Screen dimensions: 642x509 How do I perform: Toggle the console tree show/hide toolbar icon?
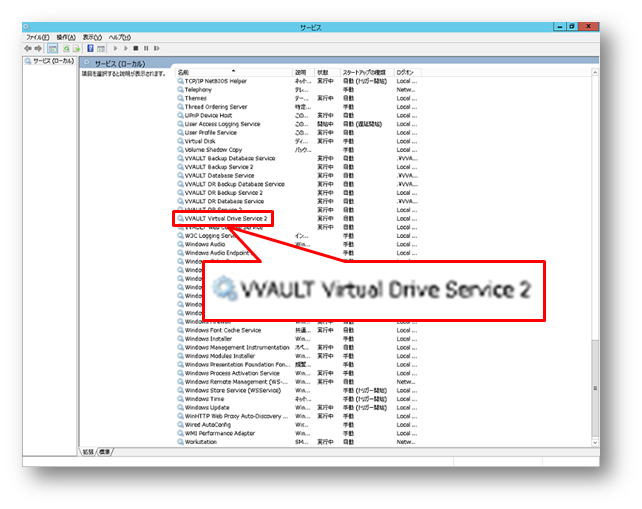pyautogui.click(x=52, y=48)
